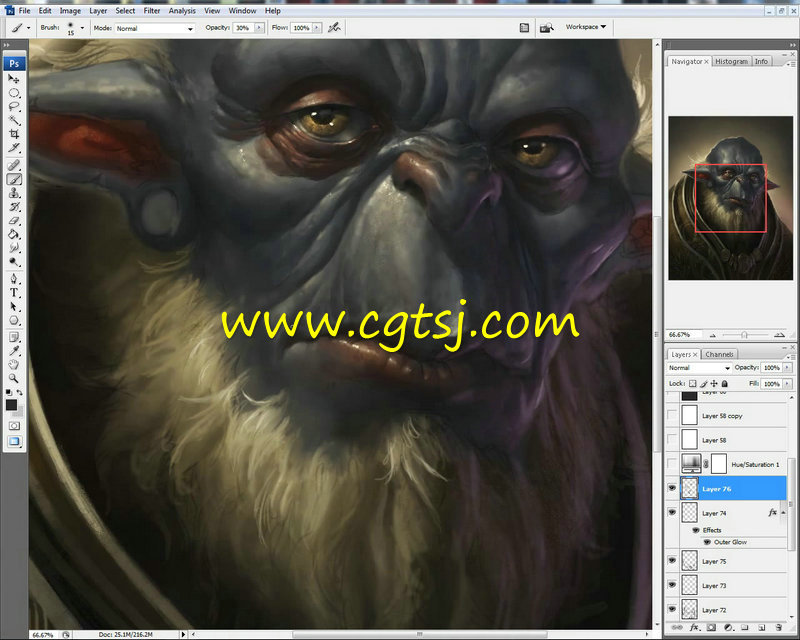This screenshot has width=800, height=640.
Task: Collapse Layer 74 effects list
Action: (x=783, y=512)
